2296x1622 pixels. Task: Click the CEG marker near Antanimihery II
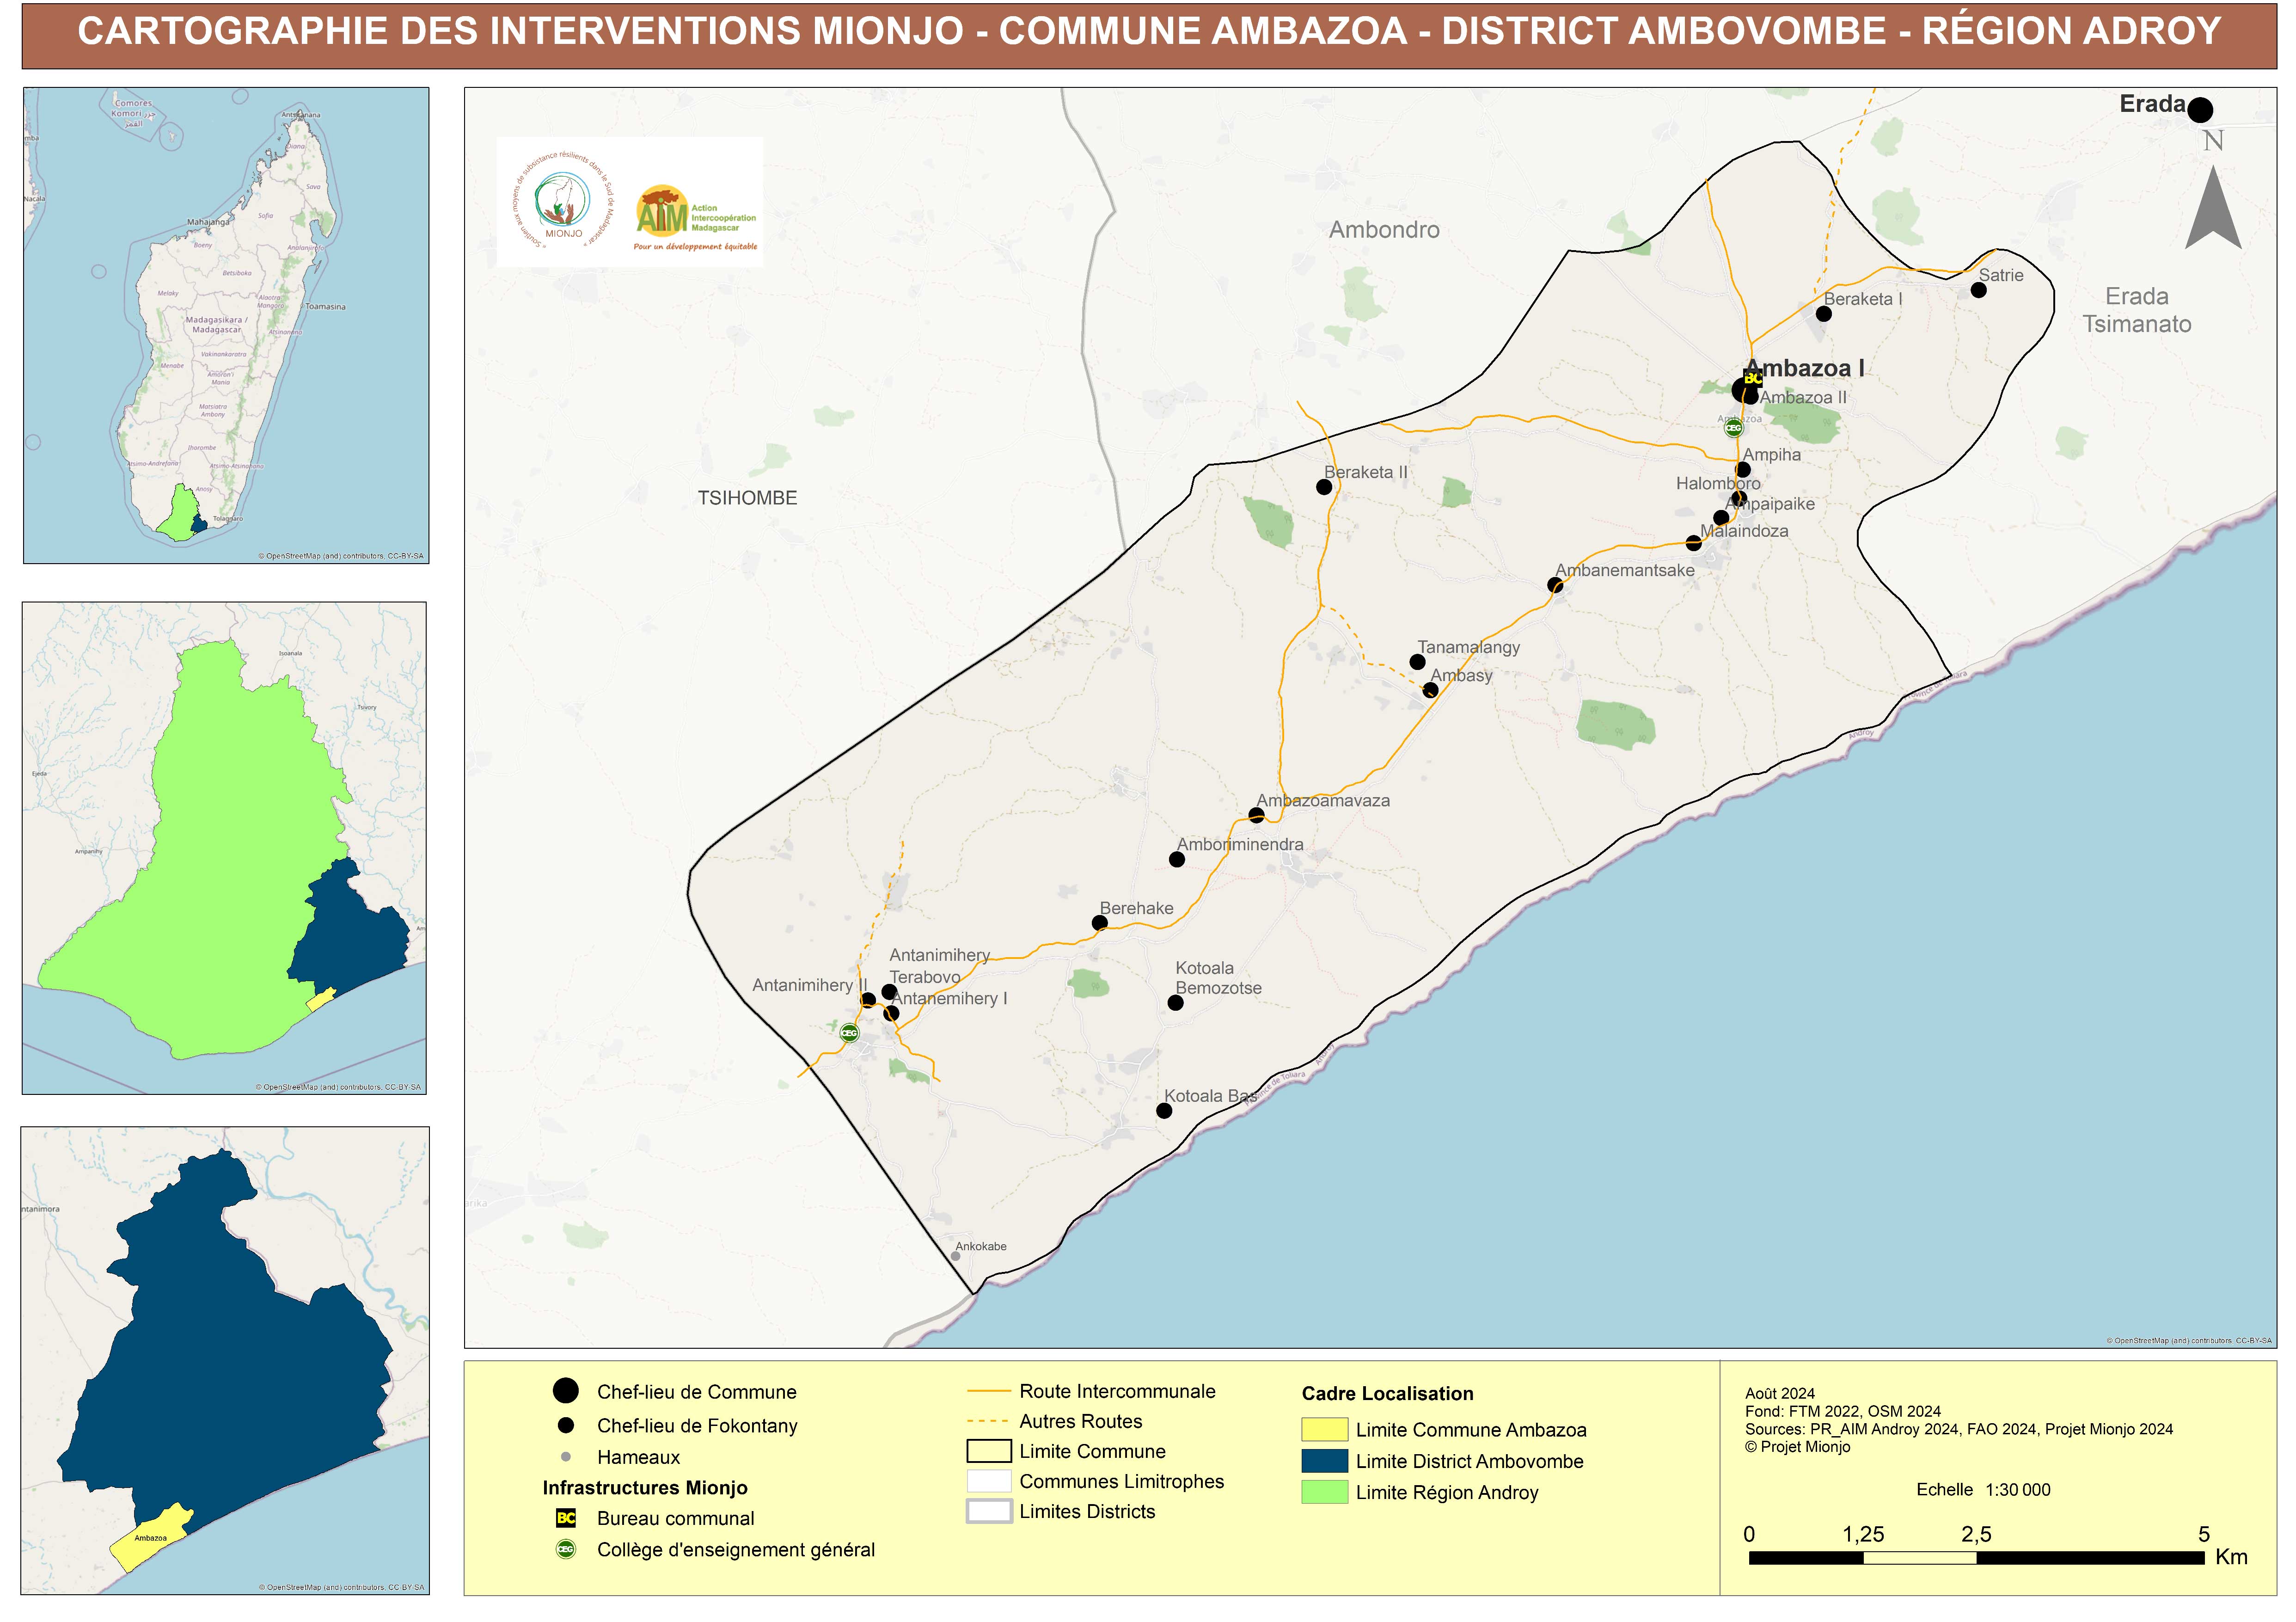849,1033
